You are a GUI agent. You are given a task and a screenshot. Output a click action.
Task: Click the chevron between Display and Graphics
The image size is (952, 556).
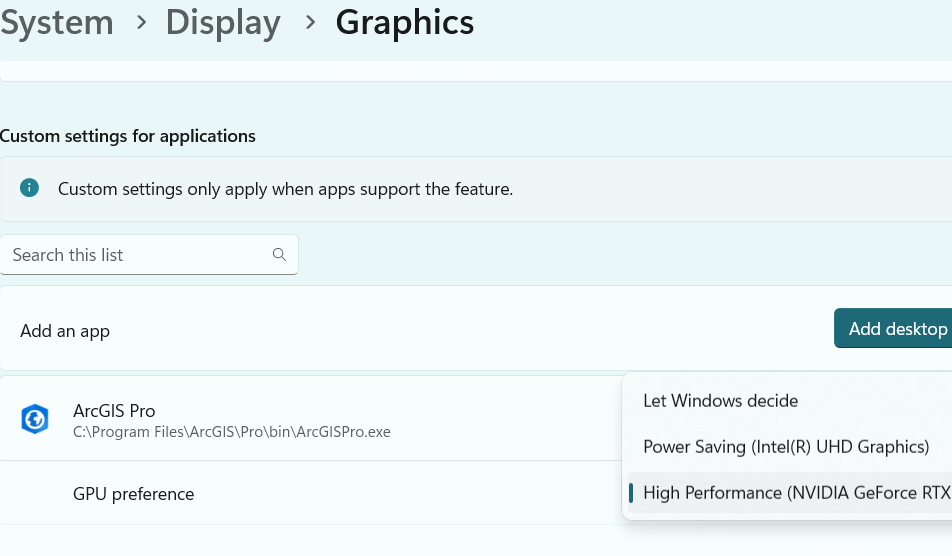[x=308, y=22]
